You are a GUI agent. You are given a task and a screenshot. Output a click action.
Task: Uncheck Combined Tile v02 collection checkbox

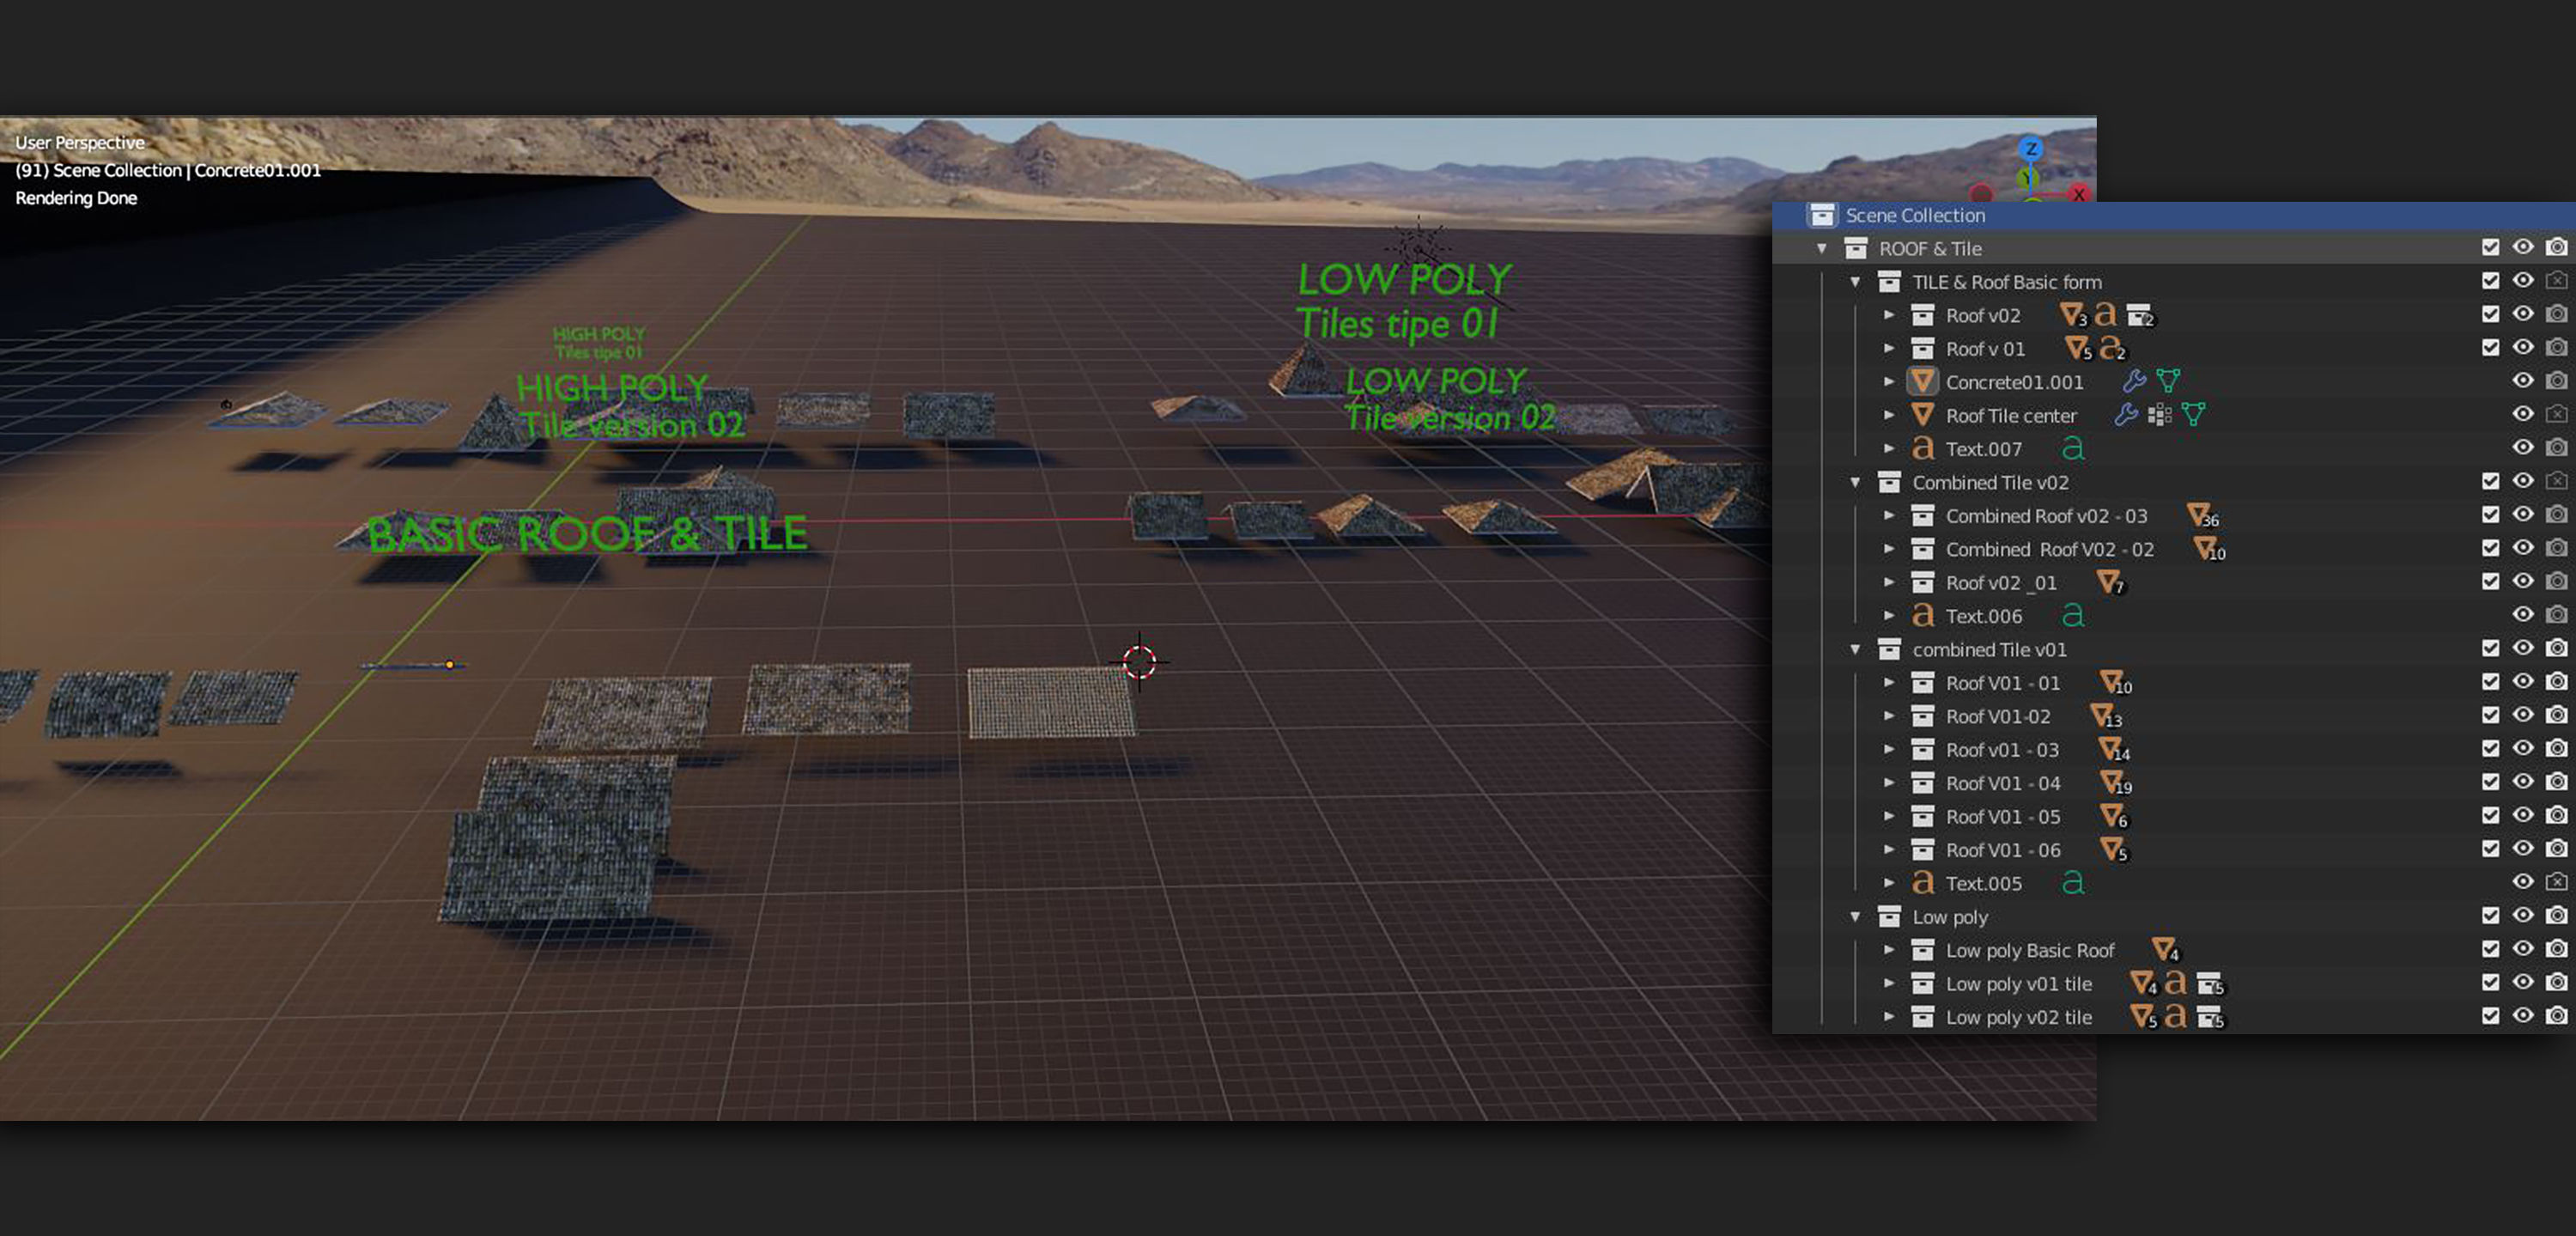click(2490, 481)
